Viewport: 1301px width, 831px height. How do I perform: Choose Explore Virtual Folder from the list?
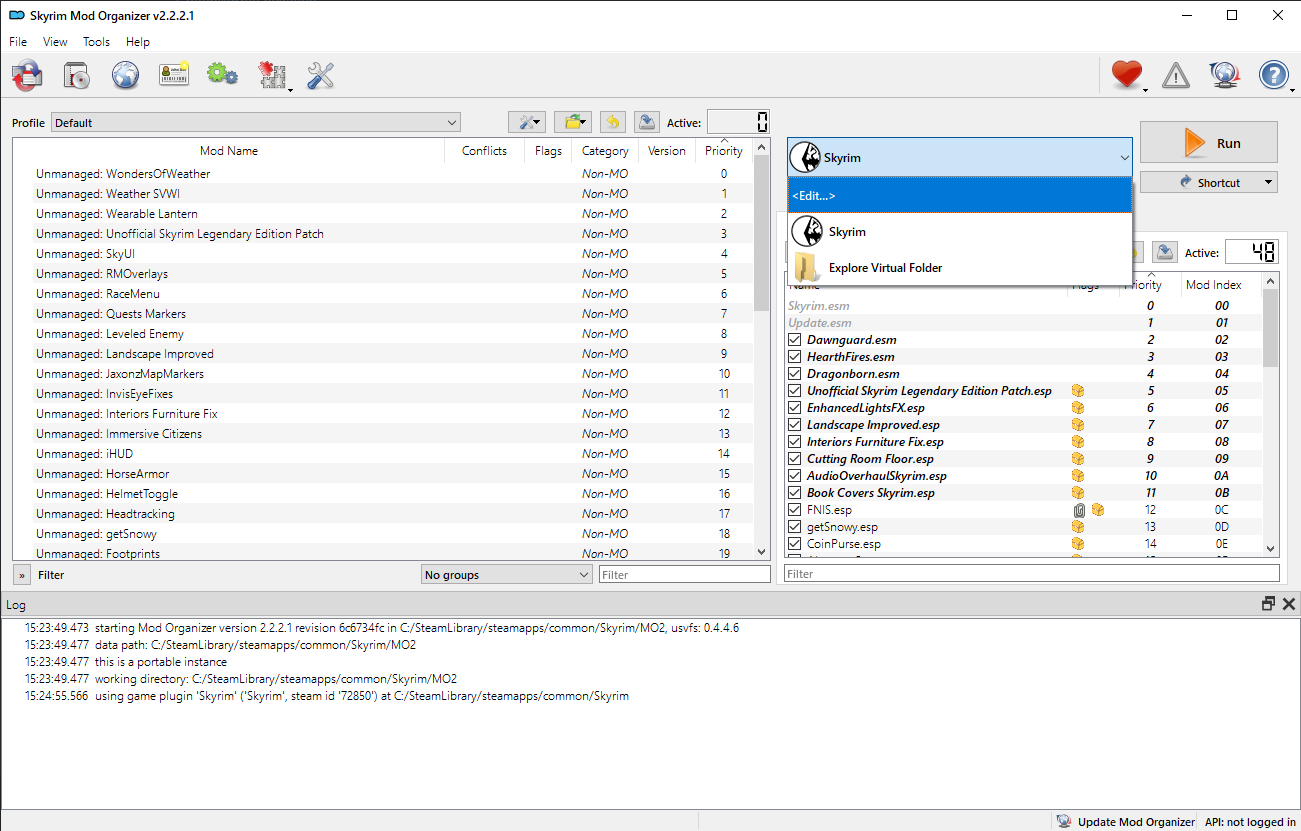[960, 268]
